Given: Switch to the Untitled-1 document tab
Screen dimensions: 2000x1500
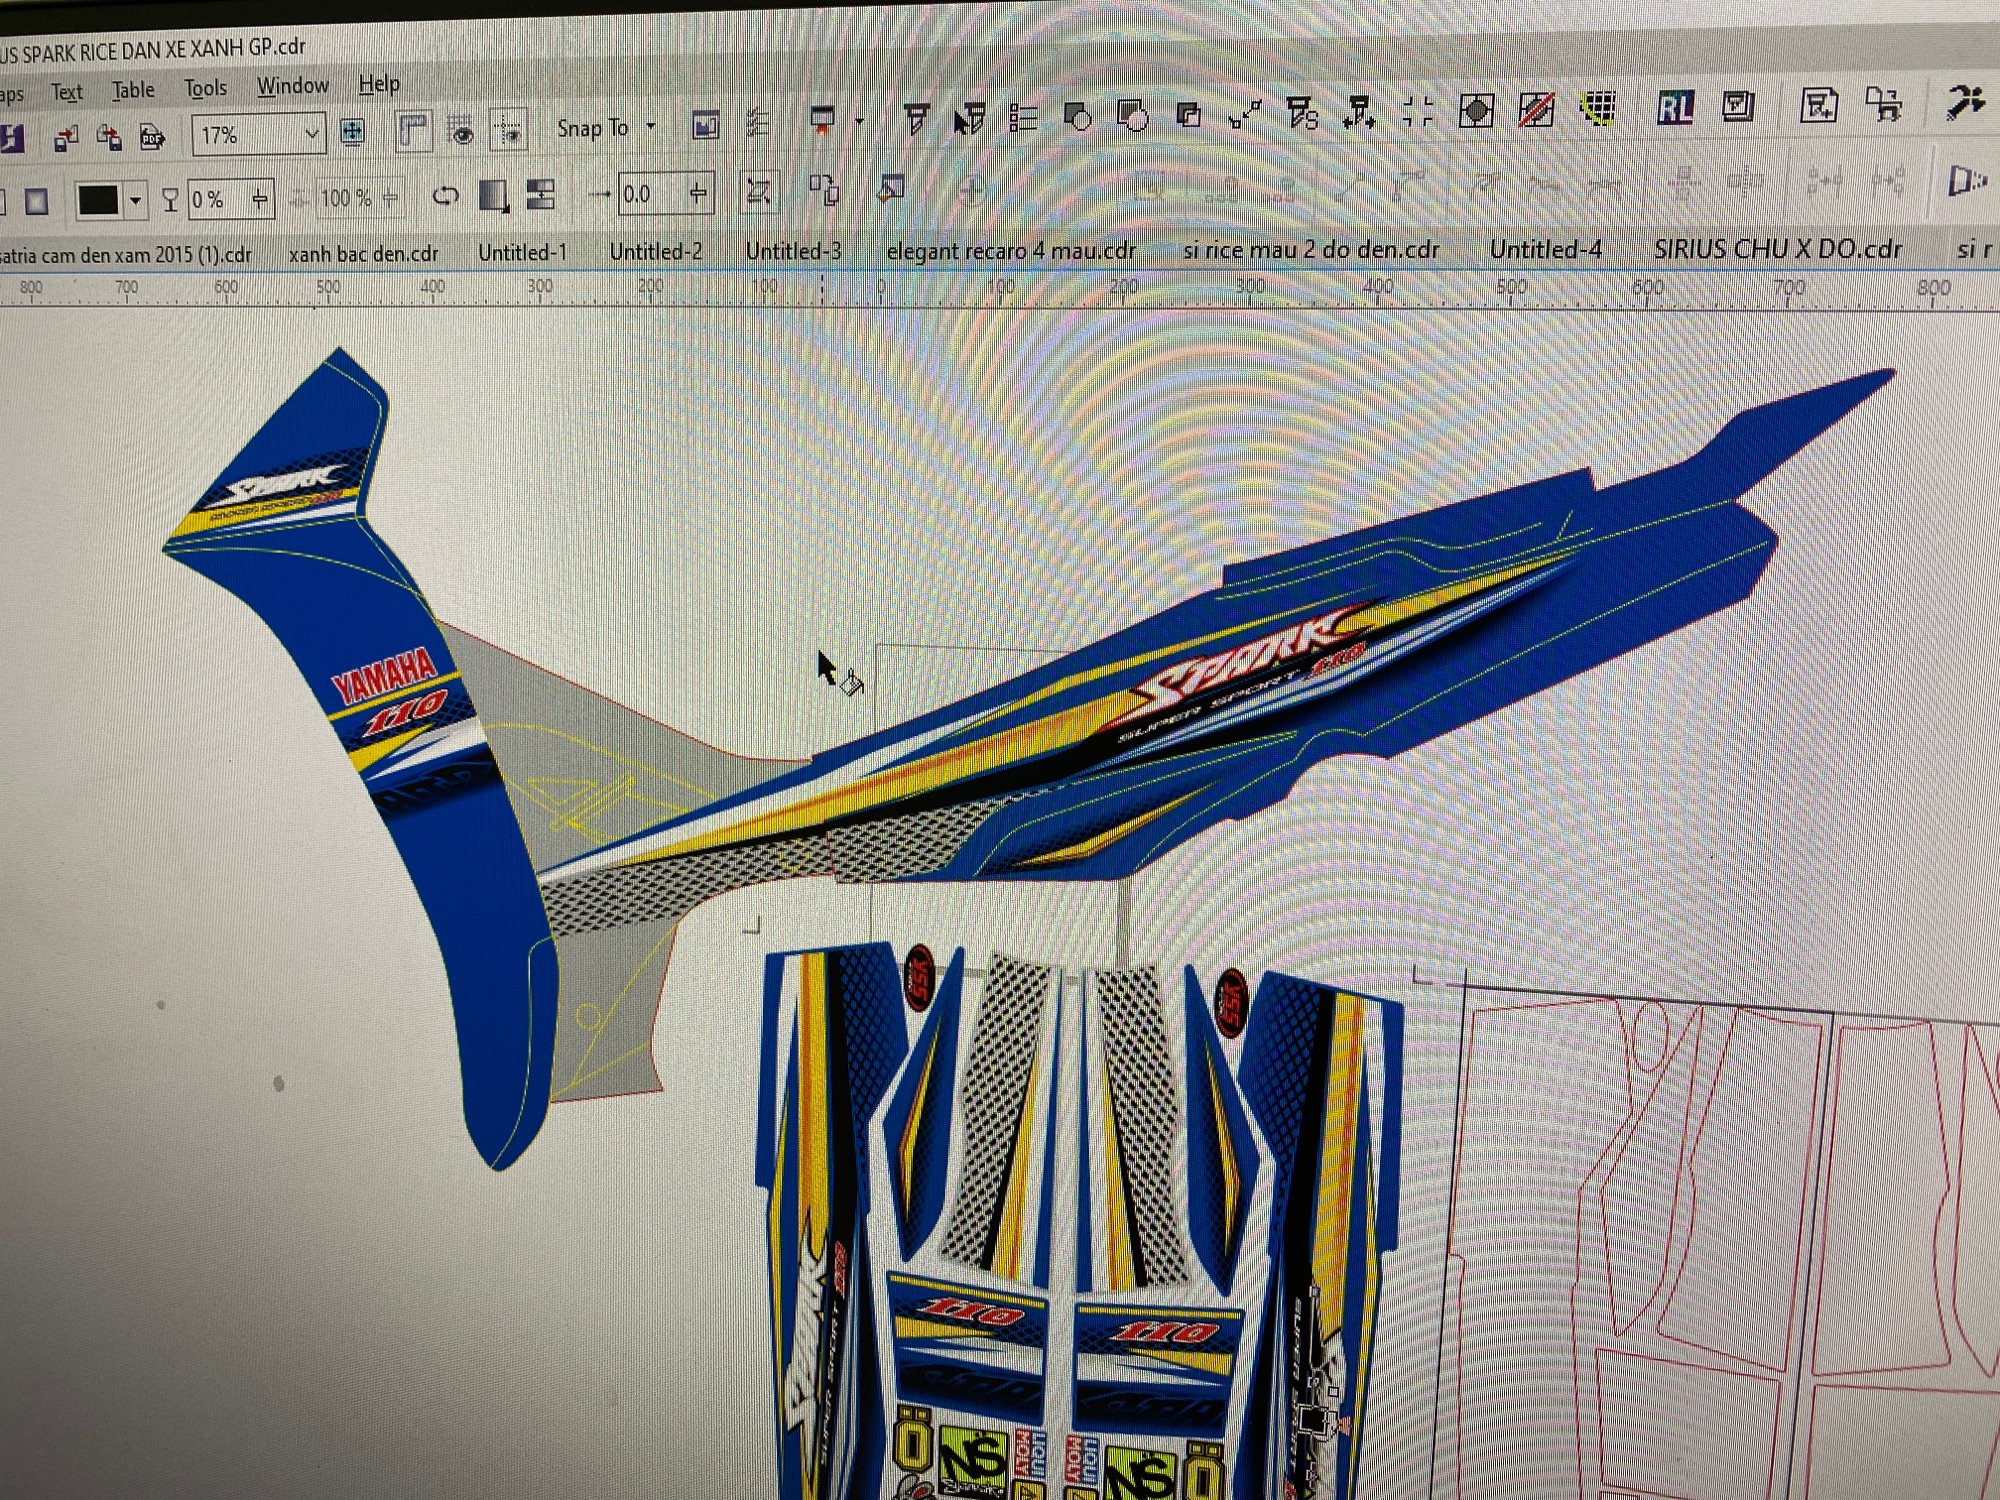Looking at the screenshot, I should 522,252.
